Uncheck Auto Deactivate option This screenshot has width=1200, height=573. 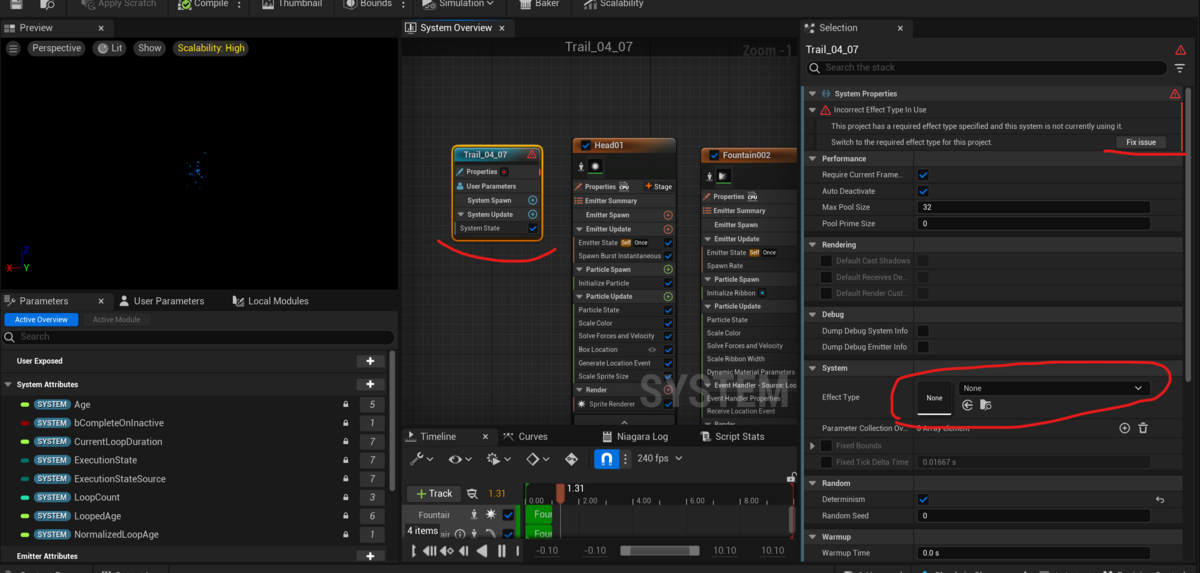point(923,191)
